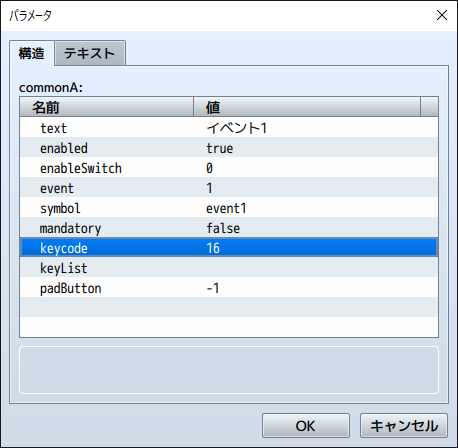This screenshot has width=458, height=448.
Task: Select the enabled parameter row
Action: pyautogui.click(x=229, y=148)
